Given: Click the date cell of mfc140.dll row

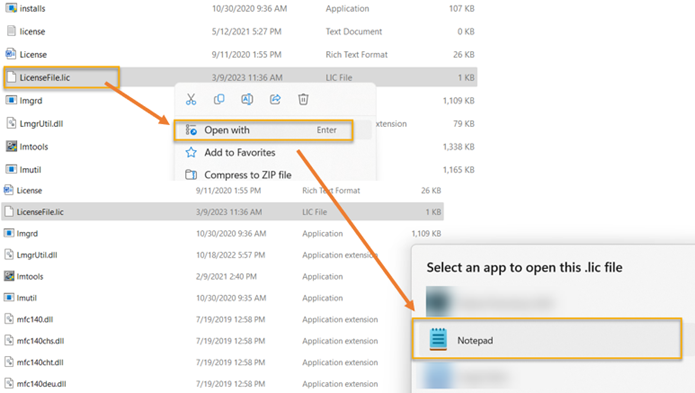Looking at the screenshot, I should pos(230,319).
